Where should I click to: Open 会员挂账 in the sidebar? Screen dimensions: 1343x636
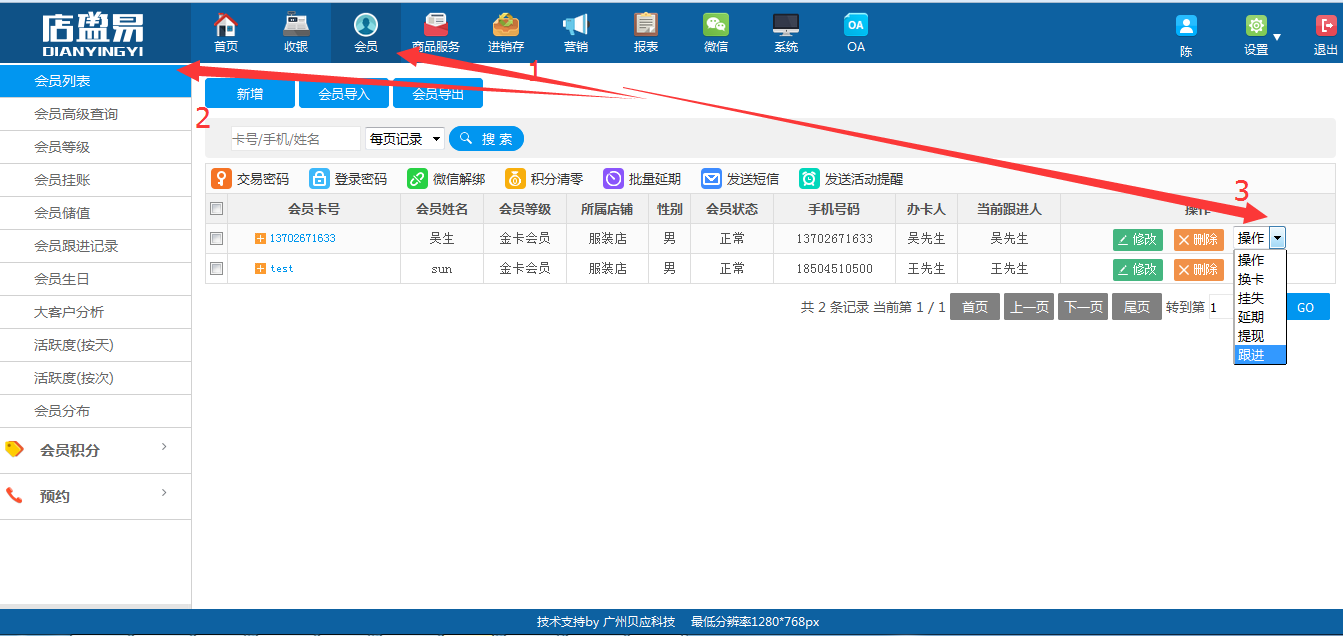pyautogui.click(x=95, y=180)
